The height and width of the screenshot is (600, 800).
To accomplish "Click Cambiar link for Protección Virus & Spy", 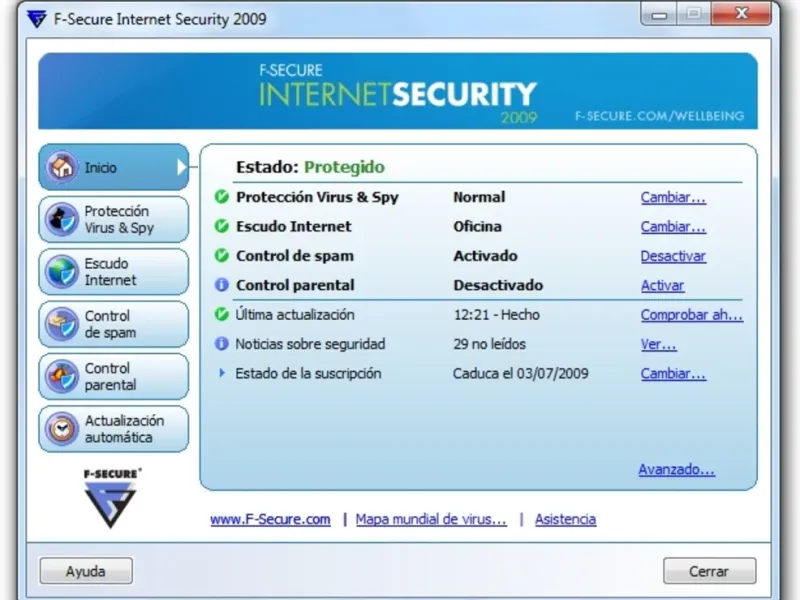I will (x=673, y=197).
